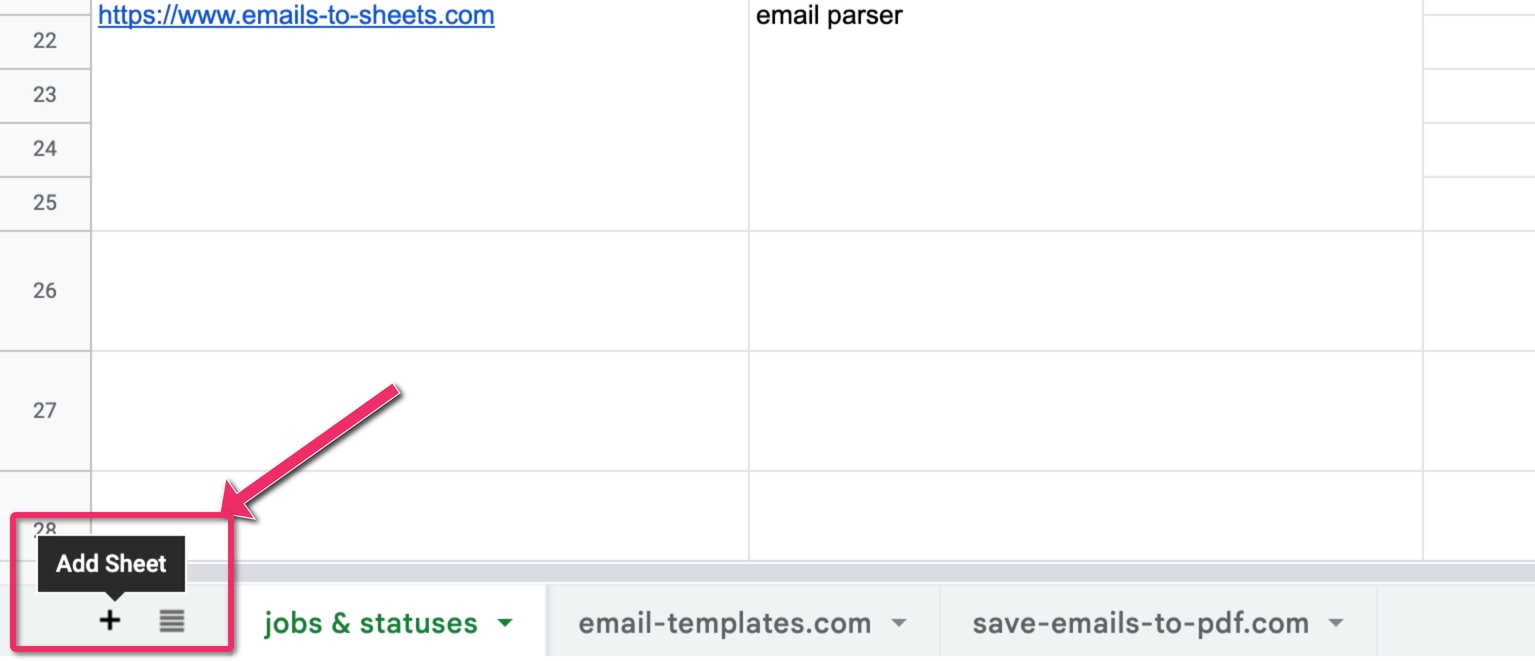Viewport: 1535px width, 661px height.
Task: Click the horizontal scrollbar above the sheet tabs
Action: [800, 572]
